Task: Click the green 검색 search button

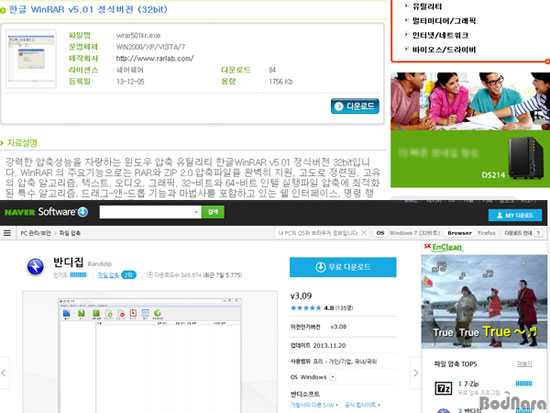Action: (213, 212)
